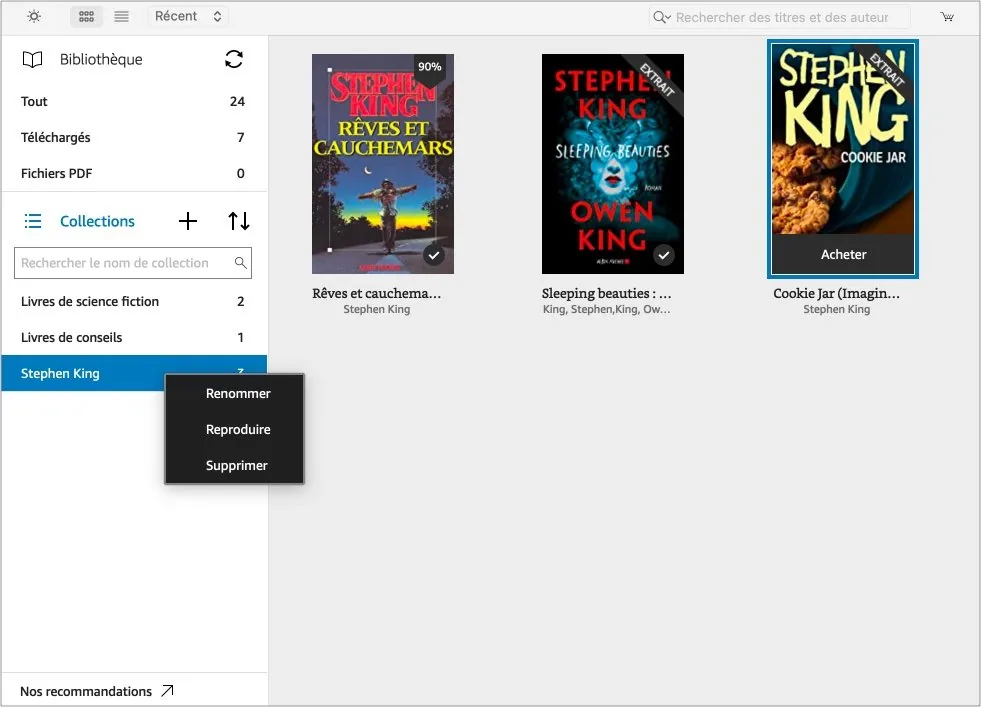Open the Récent sort dropdown
The height and width of the screenshot is (707, 981).
pos(188,16)
